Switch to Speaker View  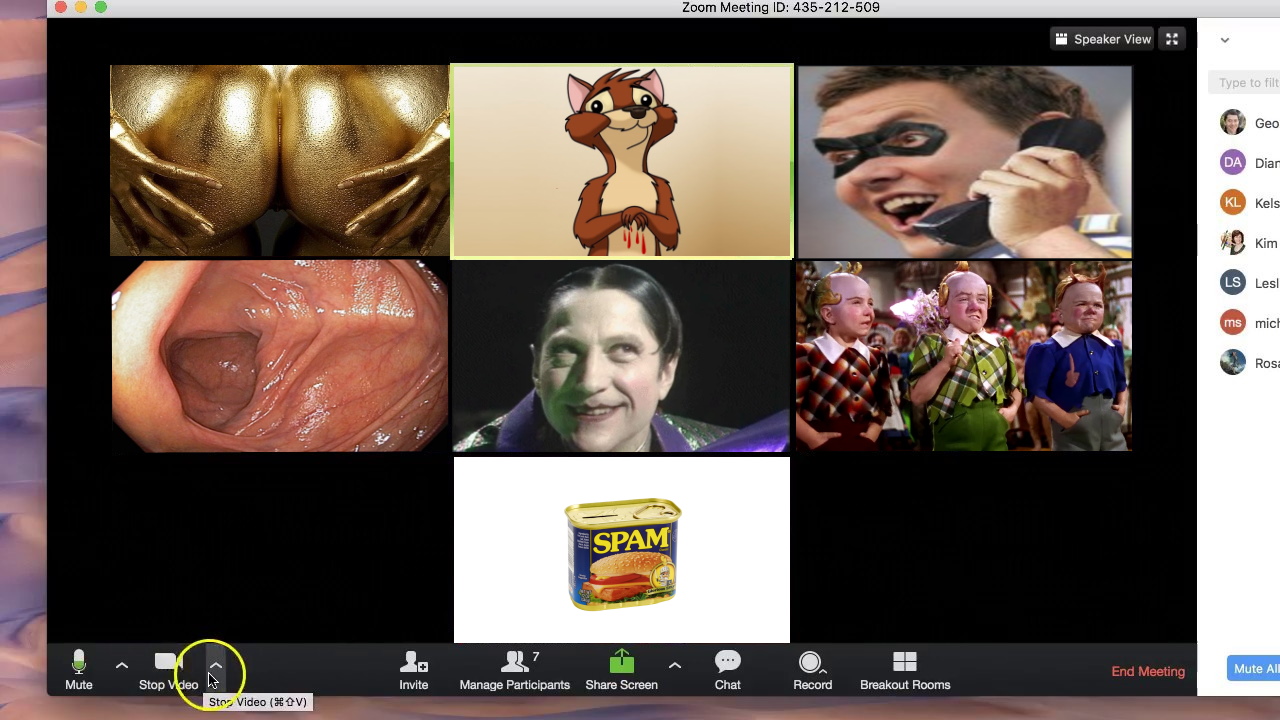pos(1102,39)
